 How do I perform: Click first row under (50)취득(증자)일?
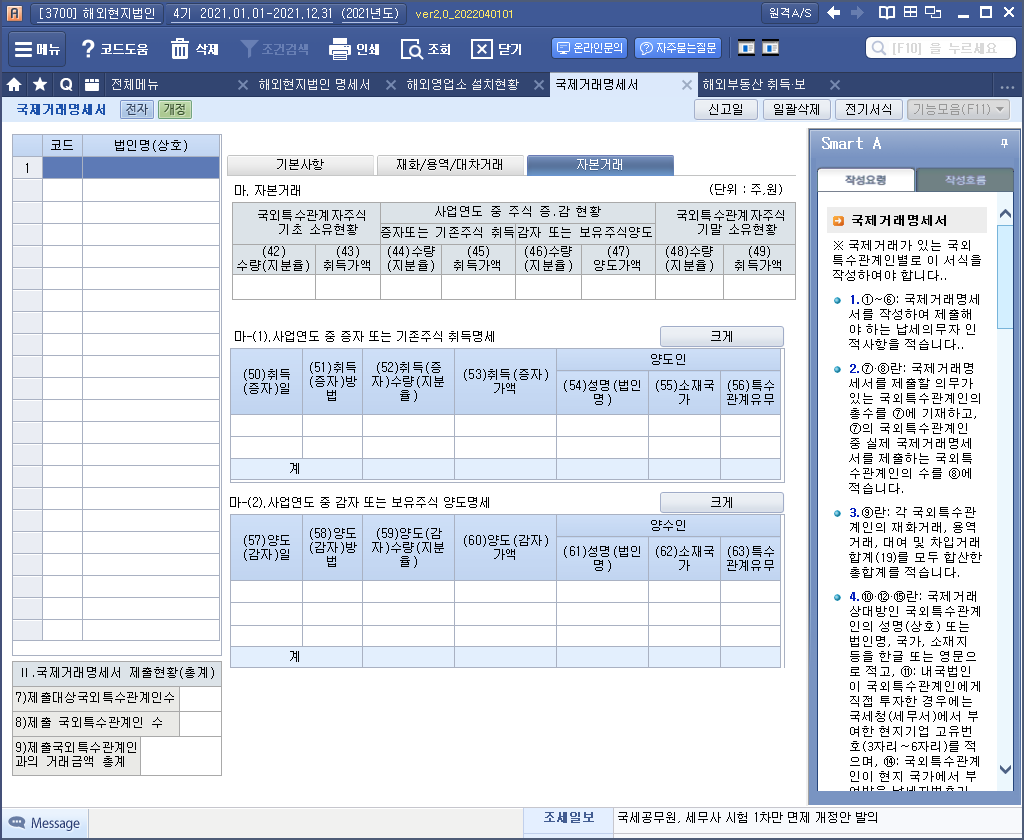(x=266, y=425)
